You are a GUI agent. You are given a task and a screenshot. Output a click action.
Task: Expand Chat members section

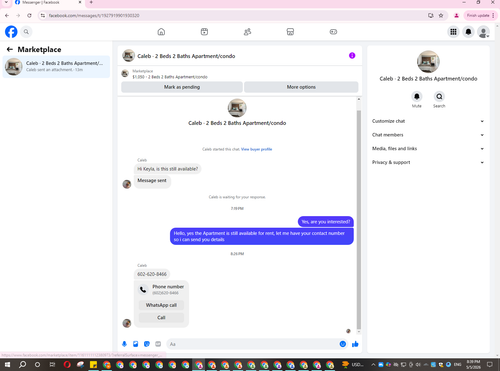point(428,135)
